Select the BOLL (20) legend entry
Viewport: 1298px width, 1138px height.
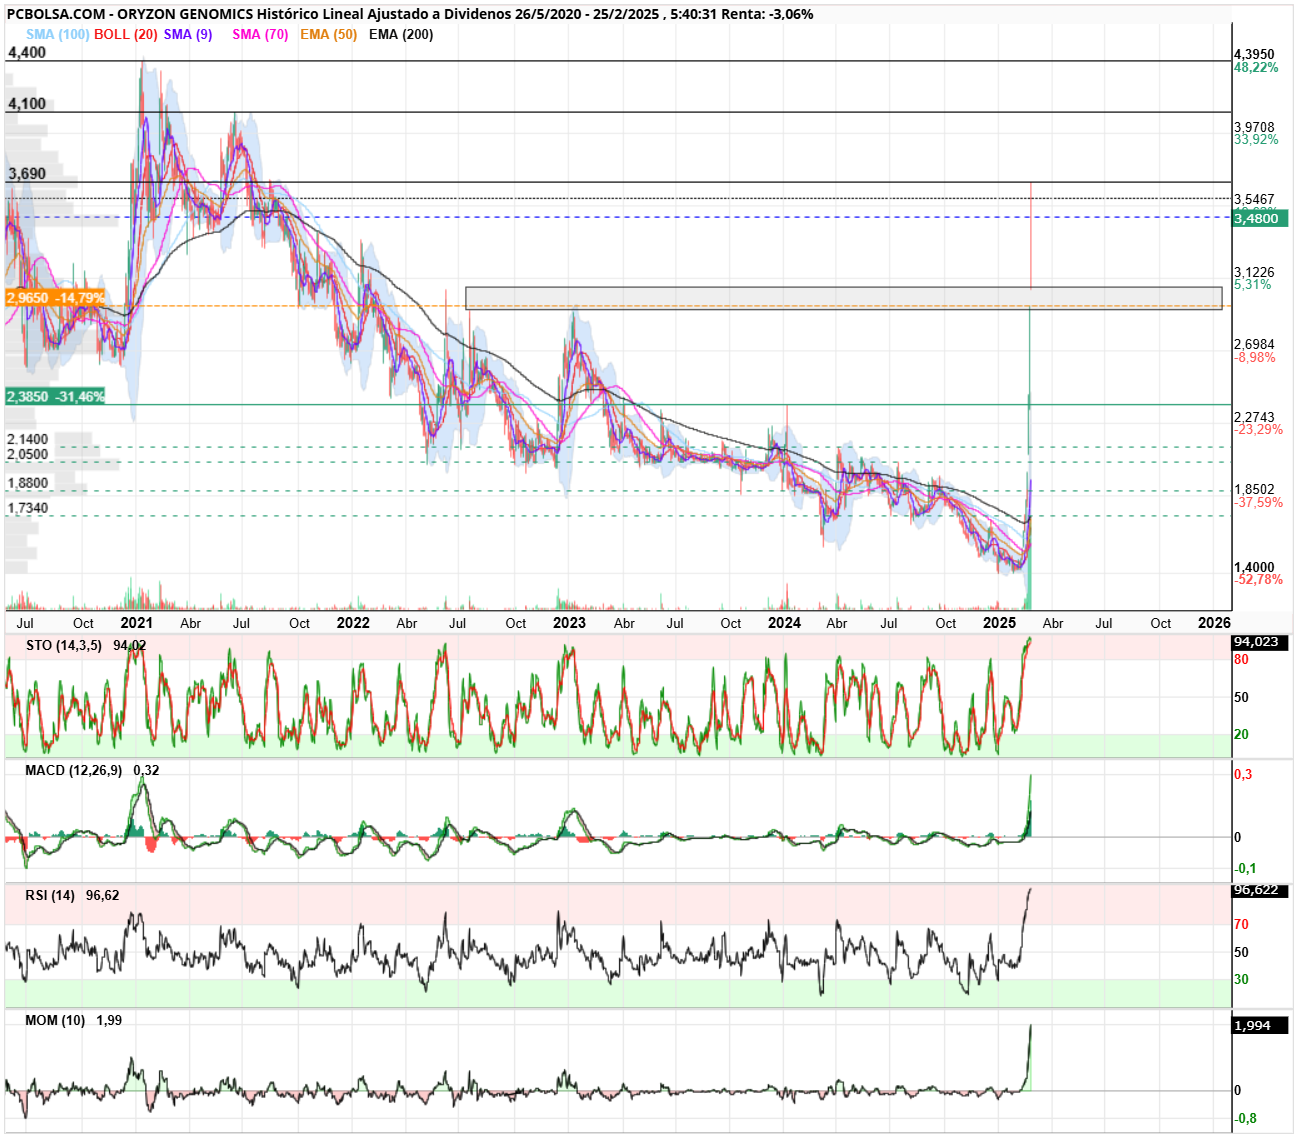pyautogui.click(x=126, y=34)
